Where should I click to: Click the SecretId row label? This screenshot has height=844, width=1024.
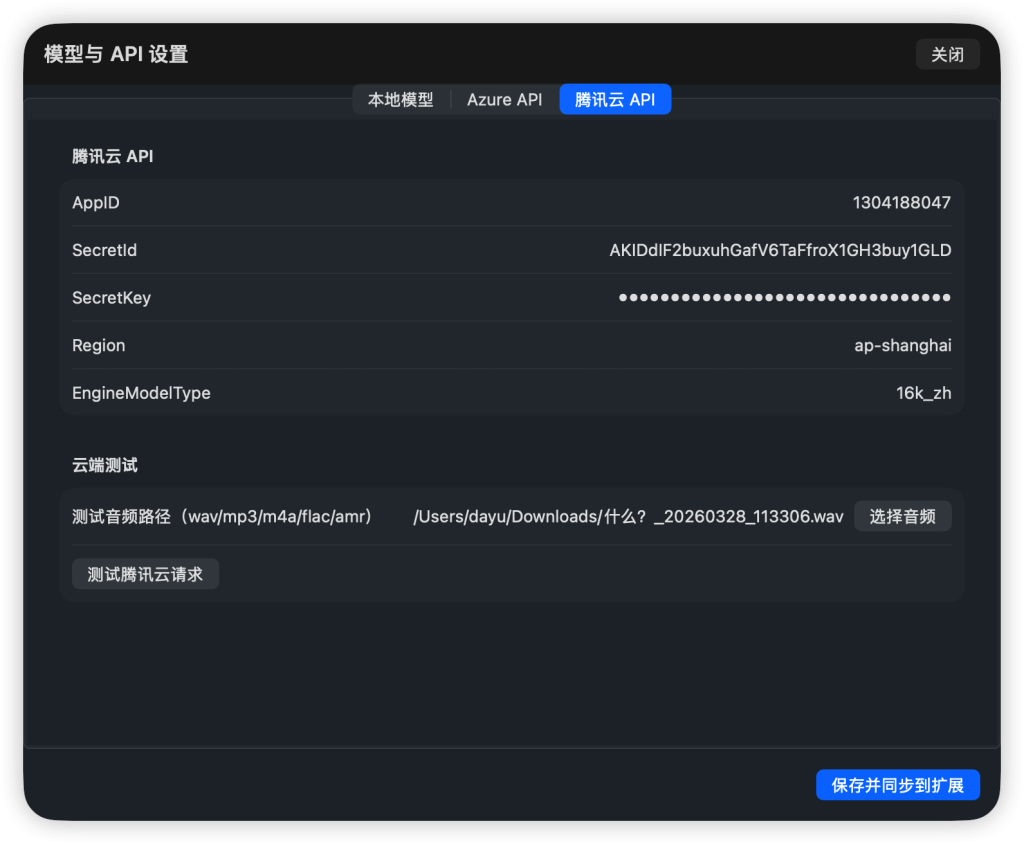pos(104,250)
